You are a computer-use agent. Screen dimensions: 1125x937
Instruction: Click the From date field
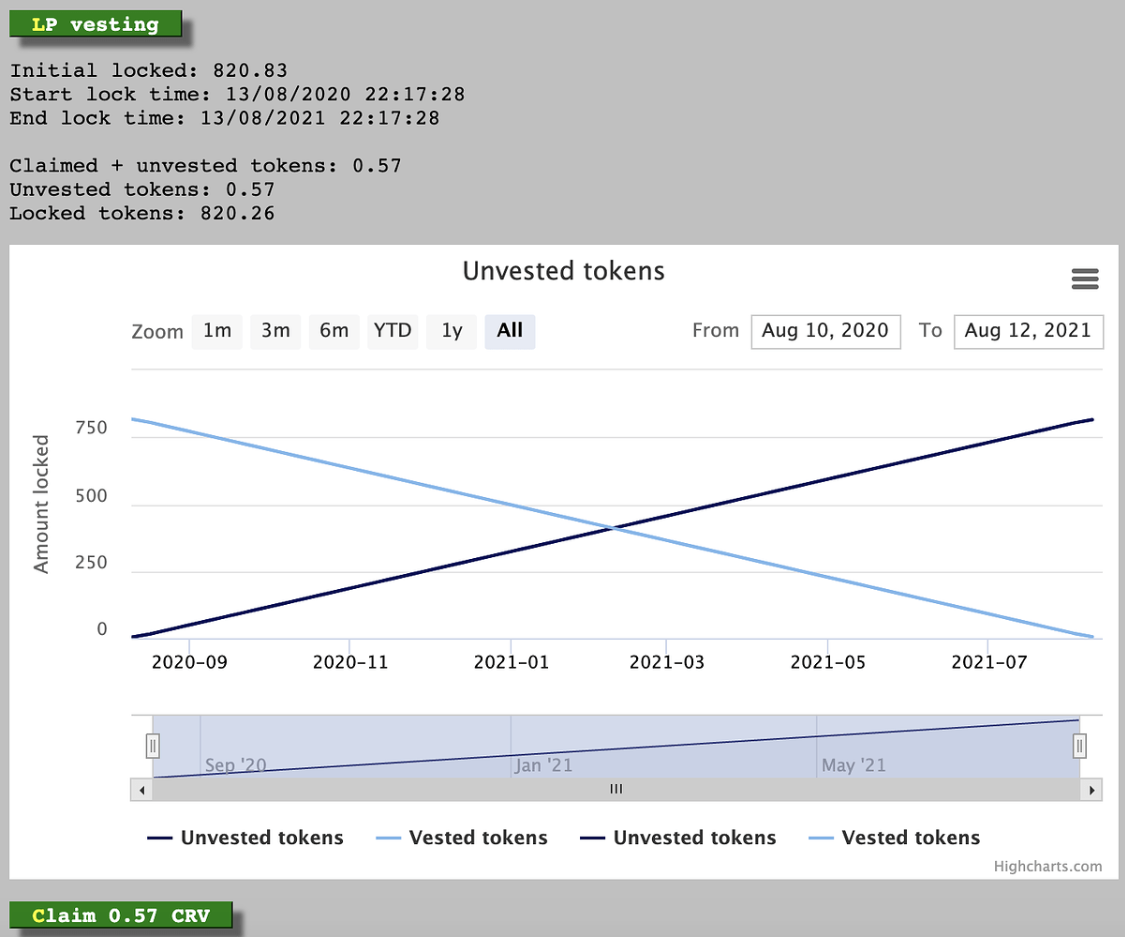825,331
